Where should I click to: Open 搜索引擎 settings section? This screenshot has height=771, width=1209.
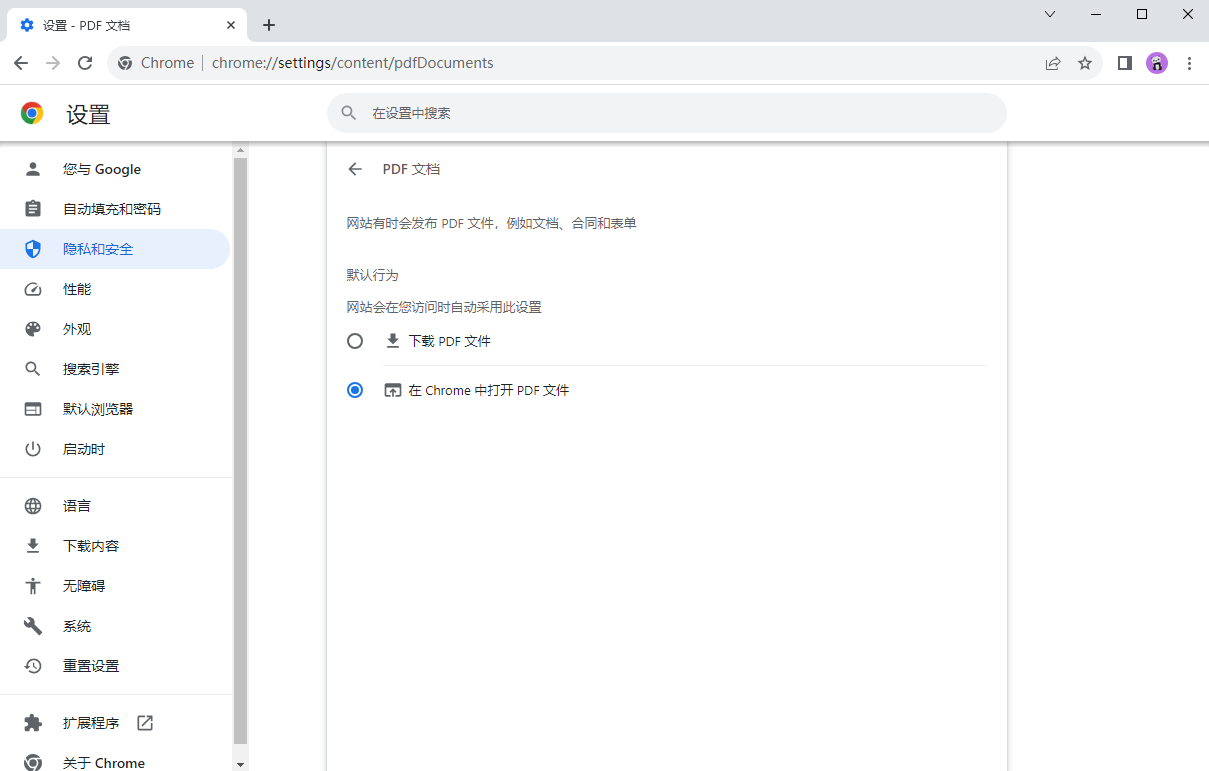tap(115, 369)
